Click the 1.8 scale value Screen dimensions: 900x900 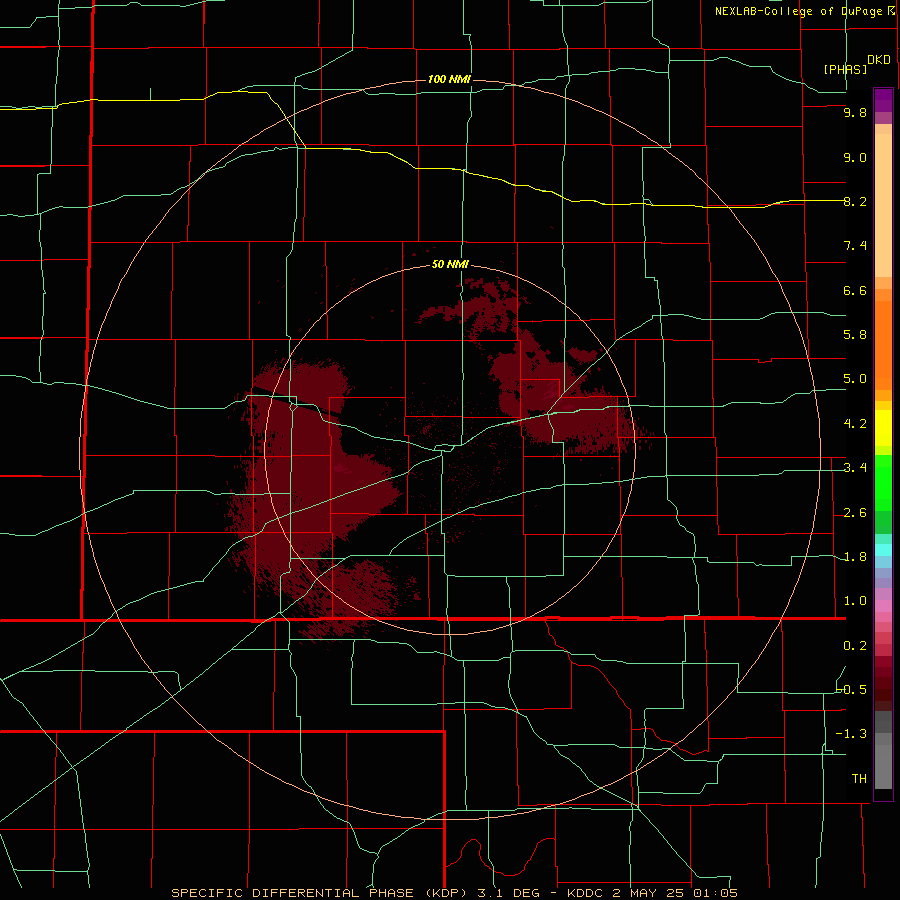855,557
